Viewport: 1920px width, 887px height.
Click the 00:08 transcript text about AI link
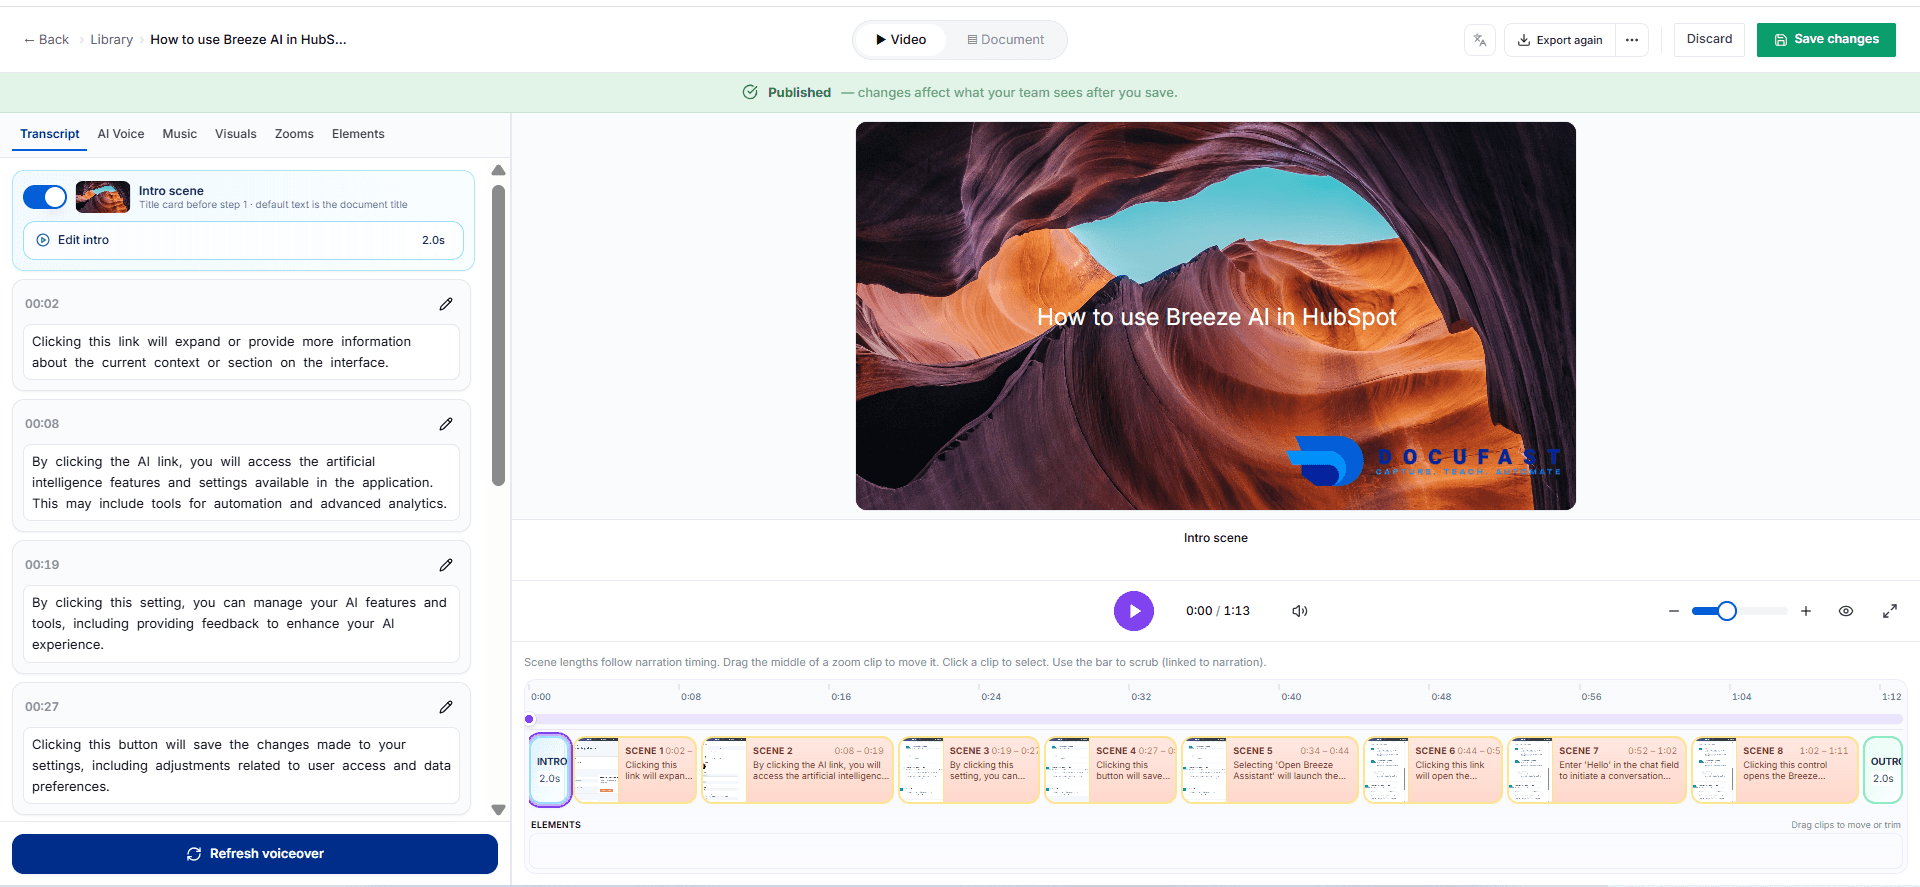click(x=241, y=483)
